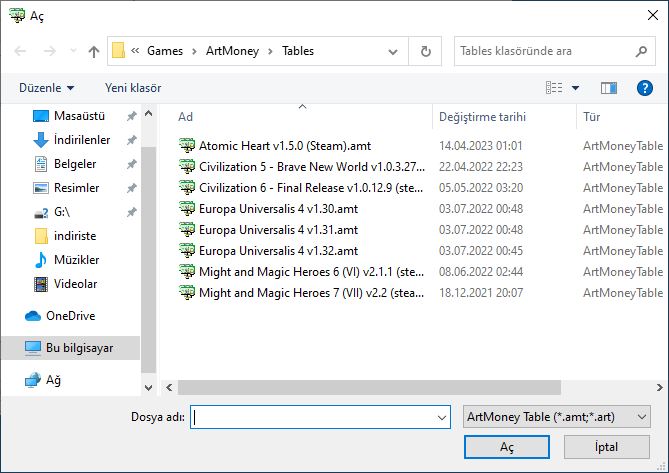Click the pin icon next to Belgeler
Screen dimensions: 669x473
click(131, 164)
